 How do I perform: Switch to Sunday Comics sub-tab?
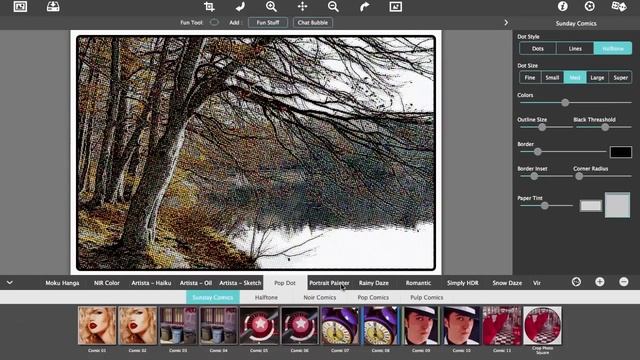click(x=213, y=297)
